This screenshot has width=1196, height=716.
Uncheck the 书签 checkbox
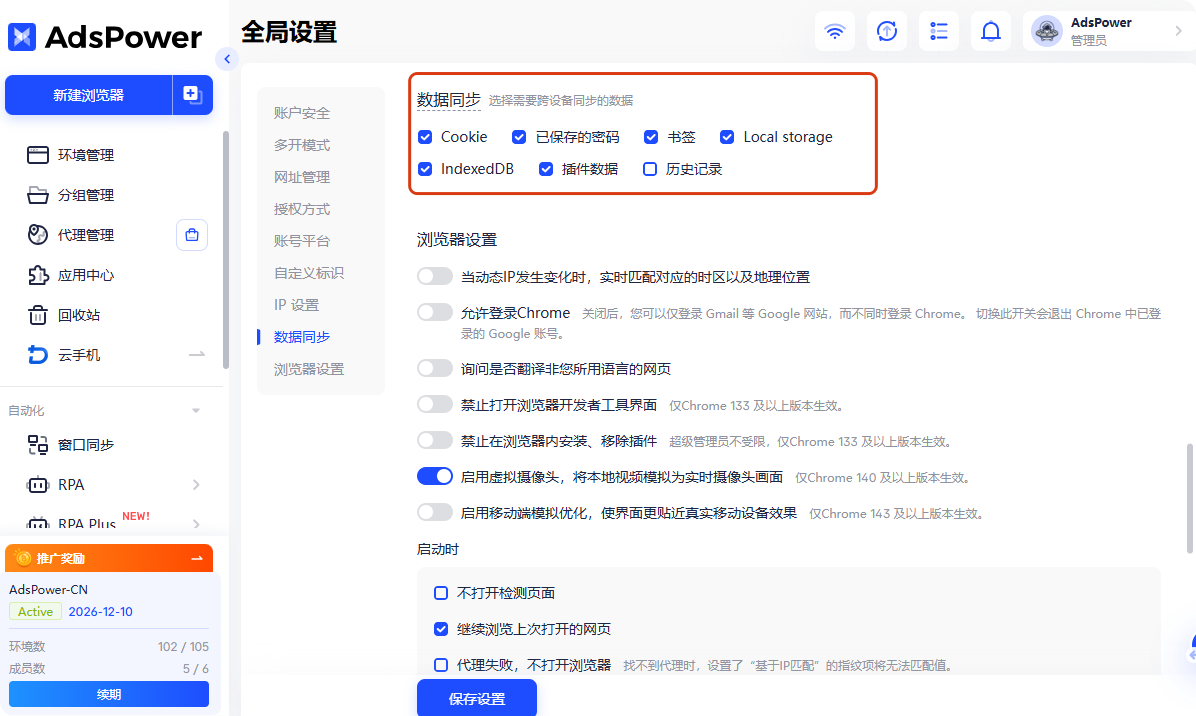[651, 137]
